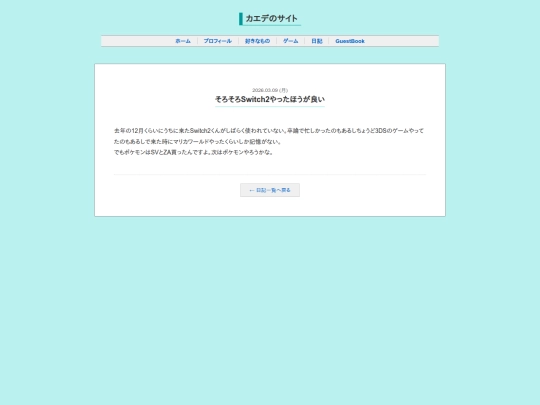Click the date 2026.03.09 (月)
The image size is (540, 405).
pos(270,90)
